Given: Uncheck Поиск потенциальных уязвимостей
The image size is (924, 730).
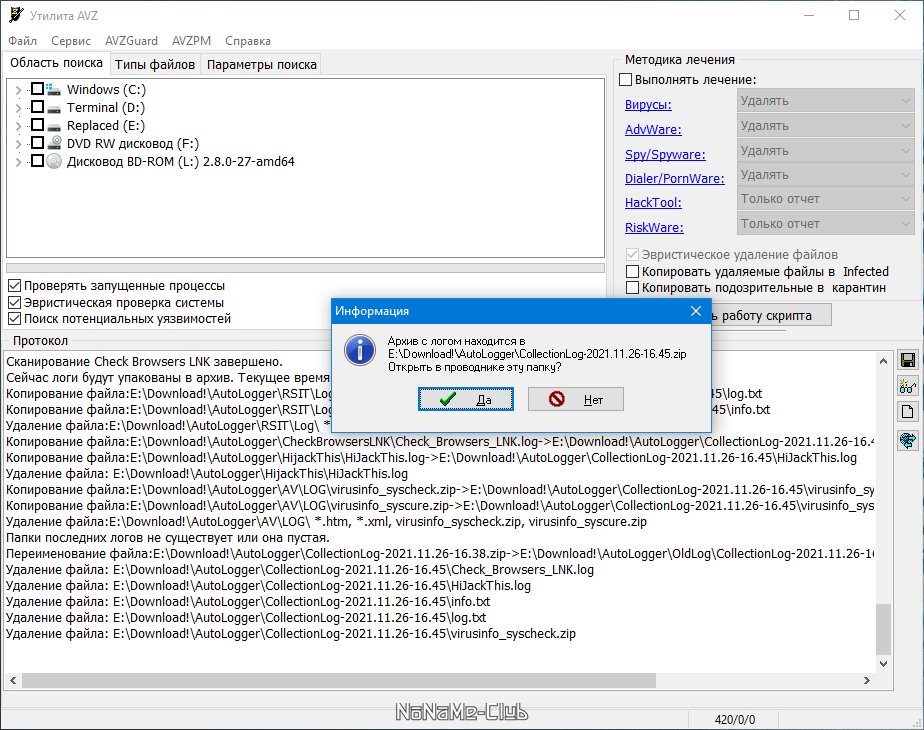Looking at the screenshot, I should click(x=15, y=319).
